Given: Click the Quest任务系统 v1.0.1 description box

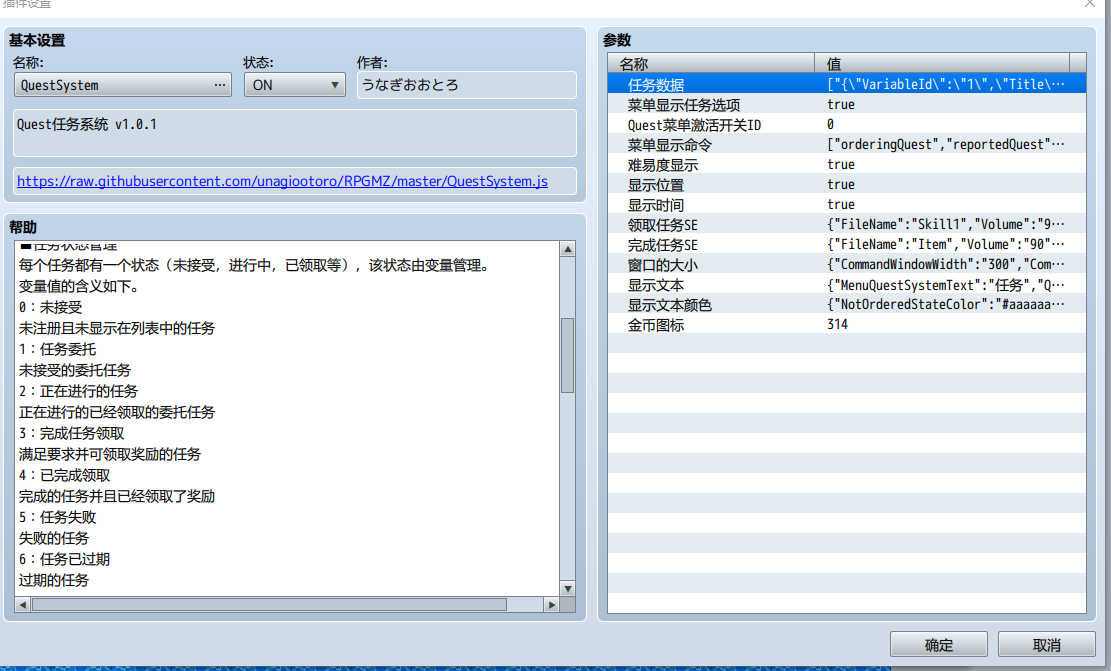Looking at the screenshot, I should point(295,133).
